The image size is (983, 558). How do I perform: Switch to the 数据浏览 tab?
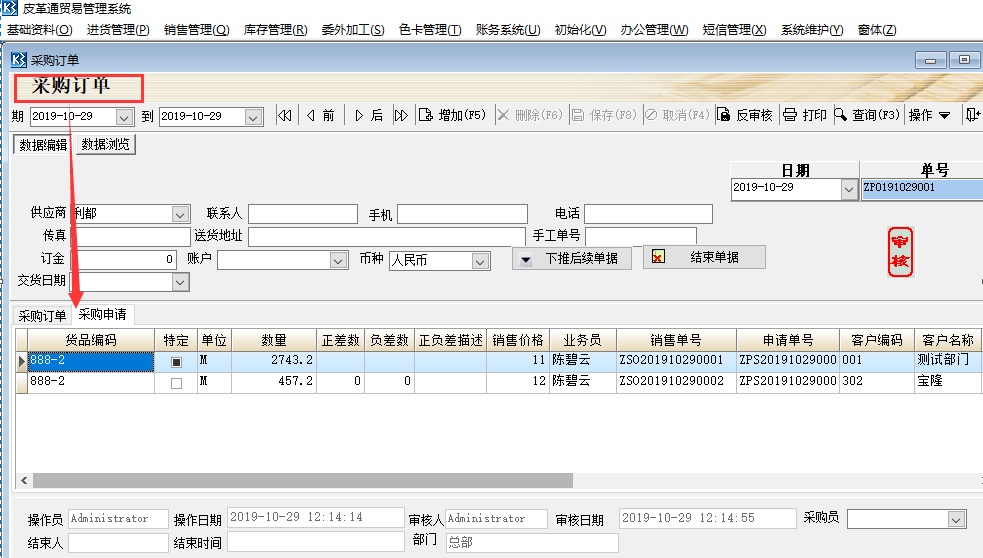point(105,145)
